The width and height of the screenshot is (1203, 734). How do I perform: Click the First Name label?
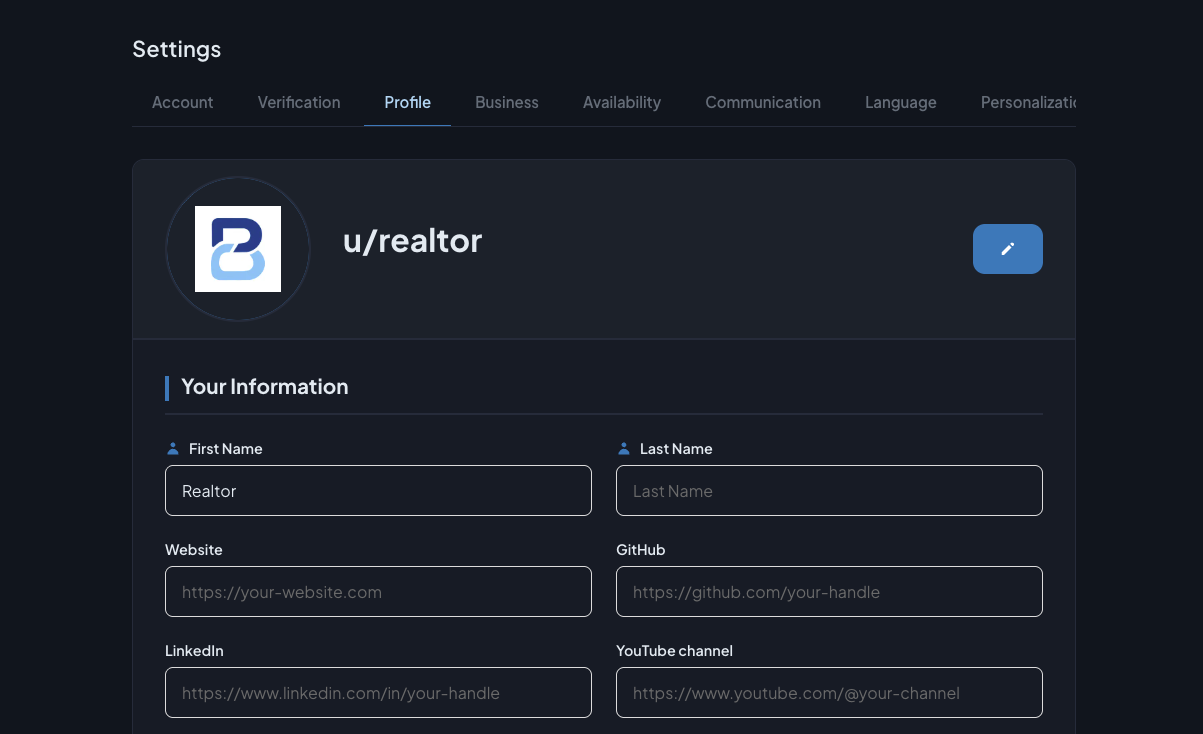[x=226, y=449]
